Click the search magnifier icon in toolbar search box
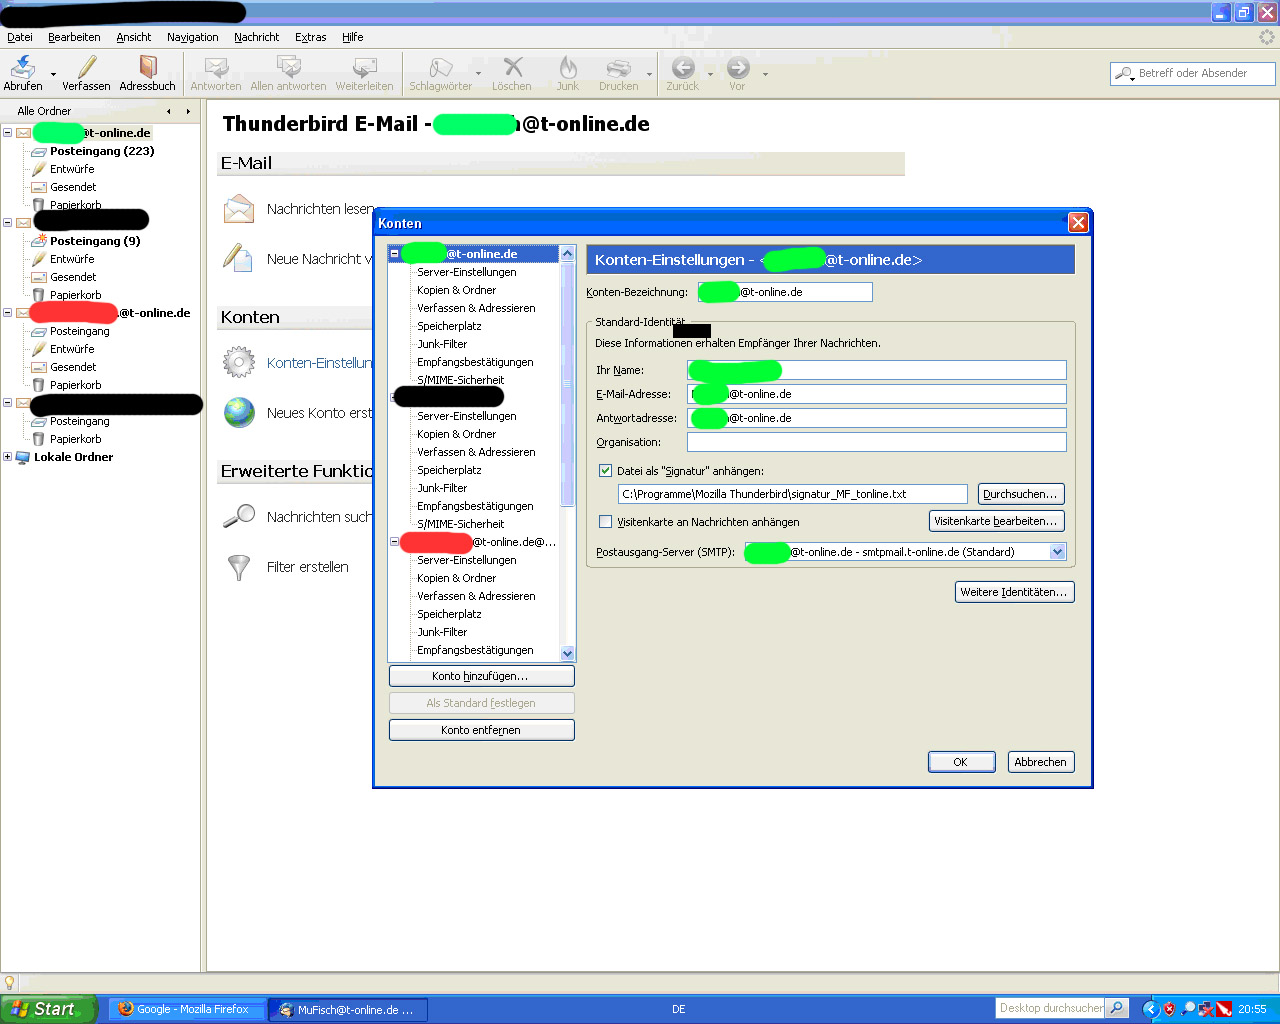The height and width of the screenshot is (1024, 1280). click(1125, 73)
